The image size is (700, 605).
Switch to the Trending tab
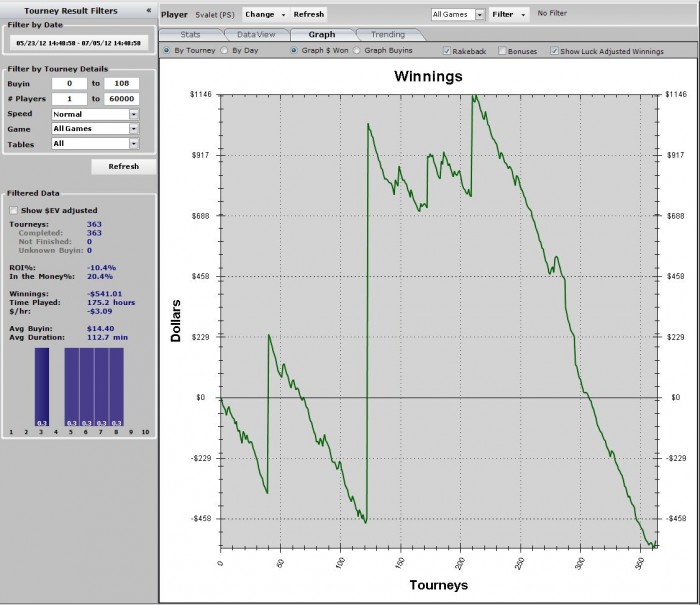pyautogui.click(x=388, y=34)
